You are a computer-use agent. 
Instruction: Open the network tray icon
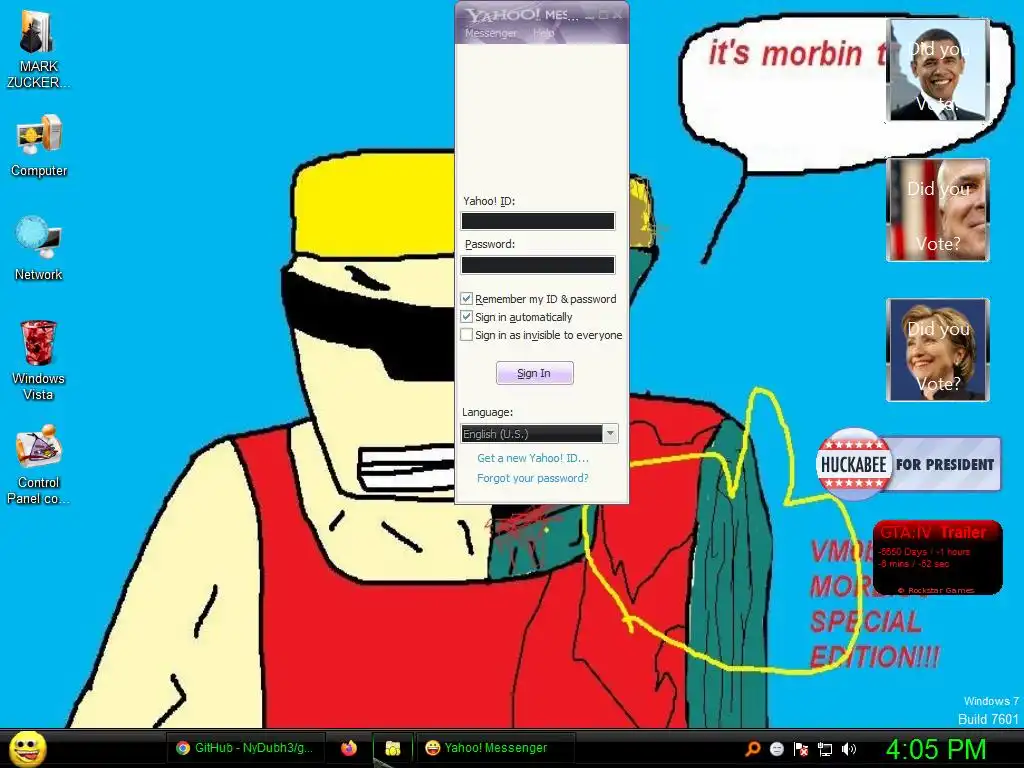825,749
